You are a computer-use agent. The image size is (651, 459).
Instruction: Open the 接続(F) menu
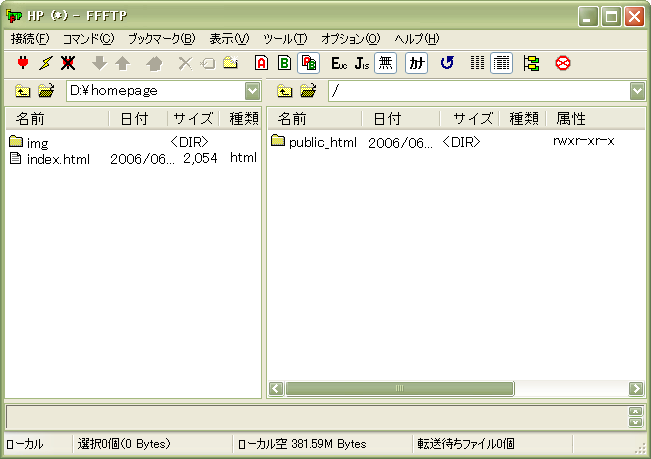coord(29,39)
